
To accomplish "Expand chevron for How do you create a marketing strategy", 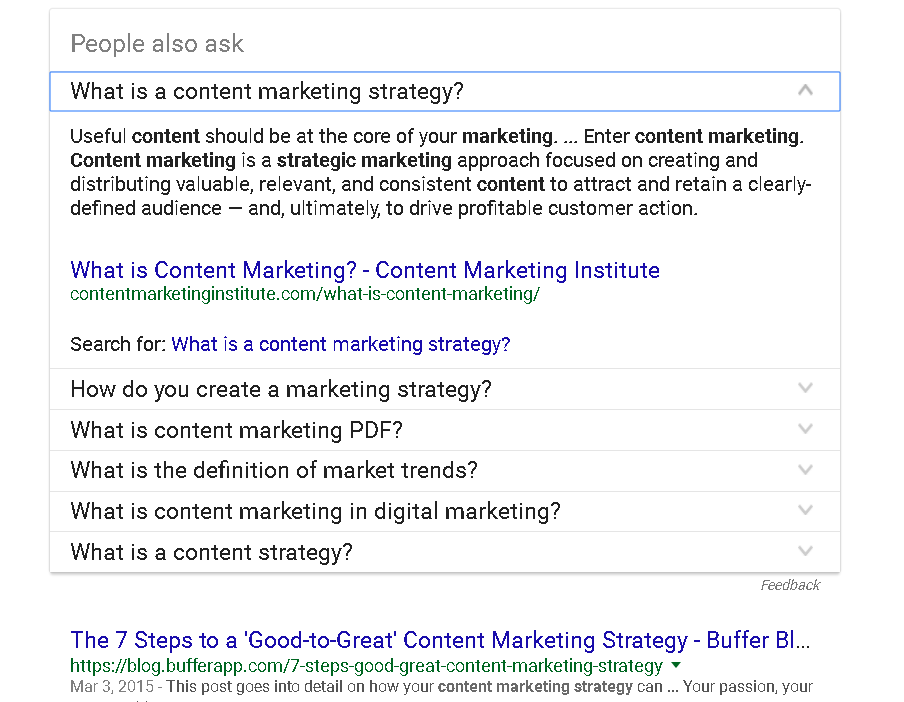I will coord(805,388).
